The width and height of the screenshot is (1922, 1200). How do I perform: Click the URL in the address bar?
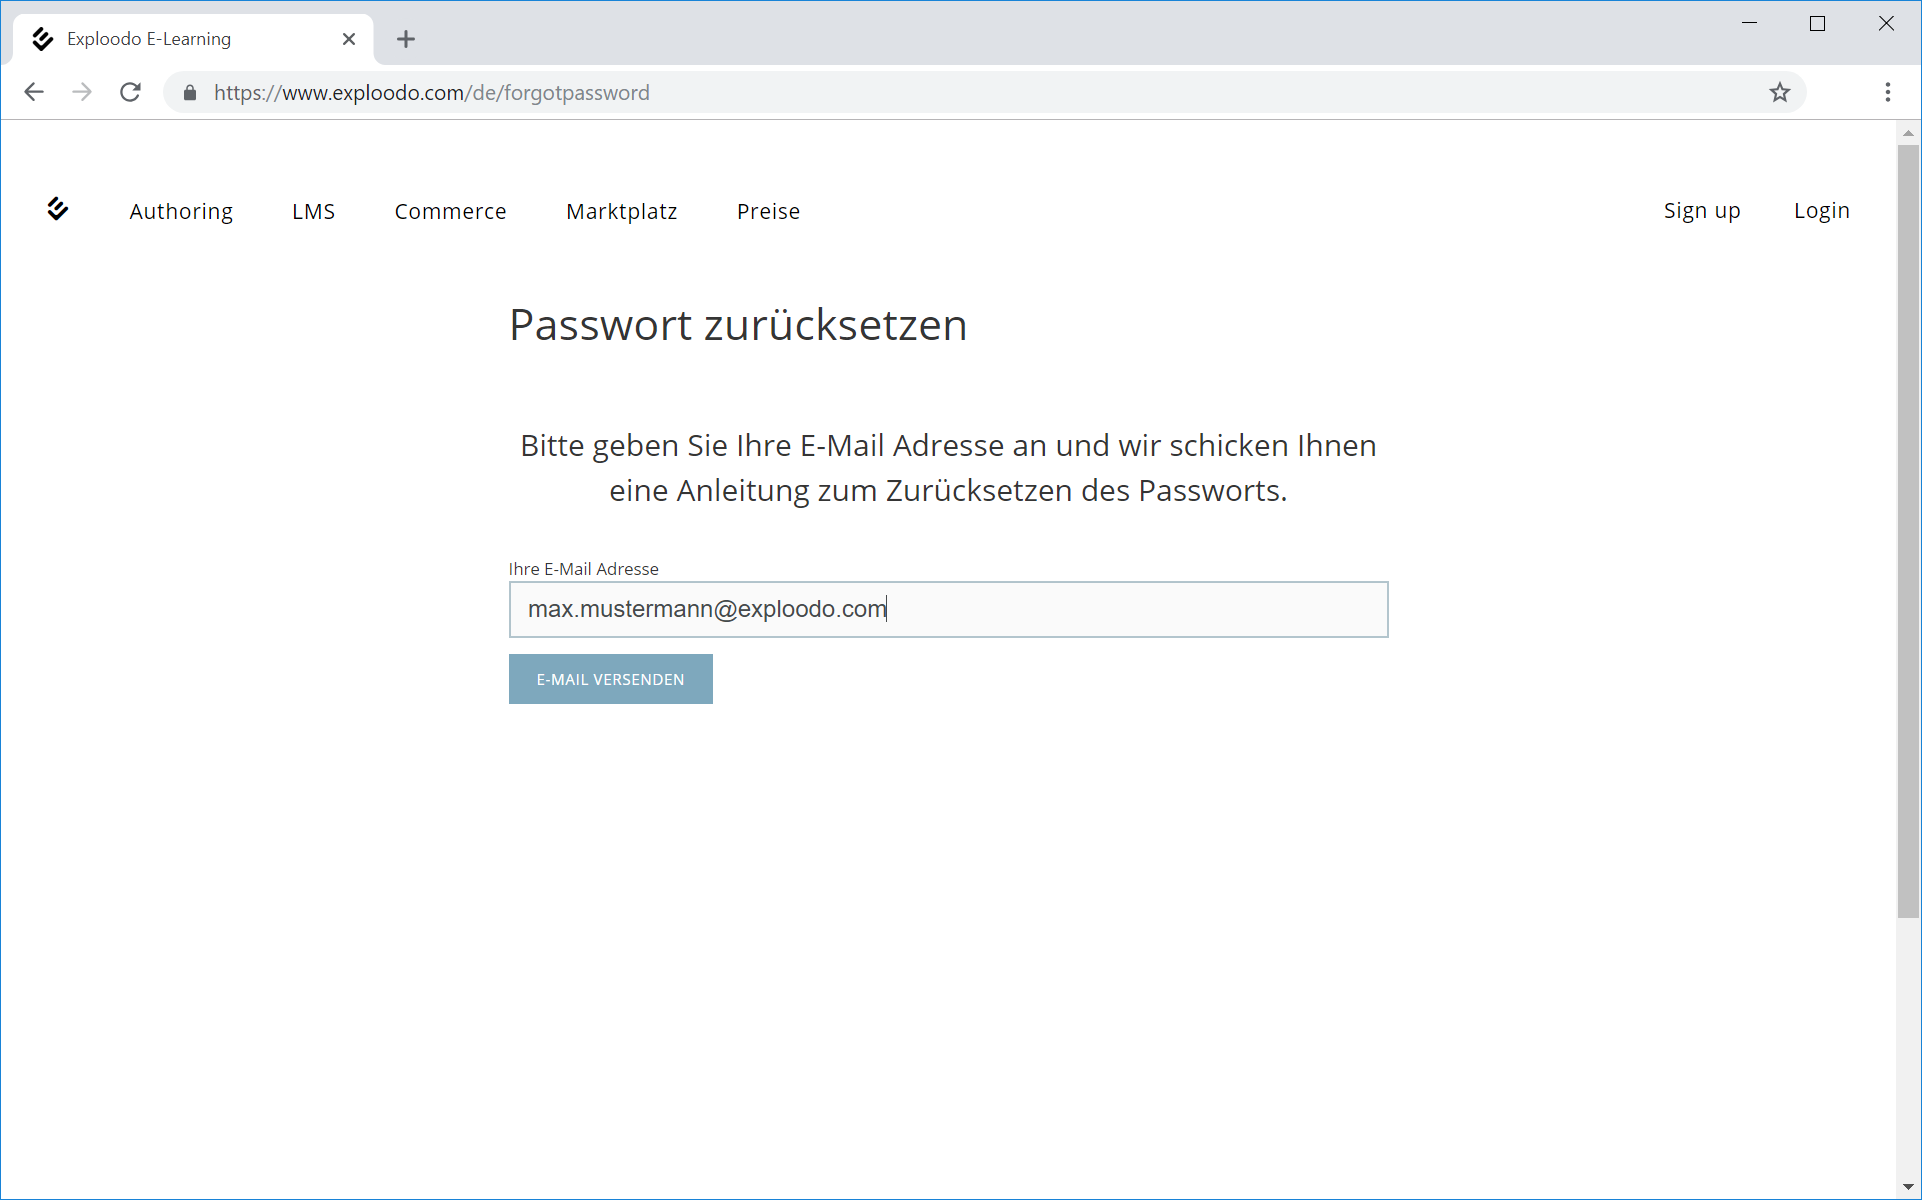[x=432, y=93]
